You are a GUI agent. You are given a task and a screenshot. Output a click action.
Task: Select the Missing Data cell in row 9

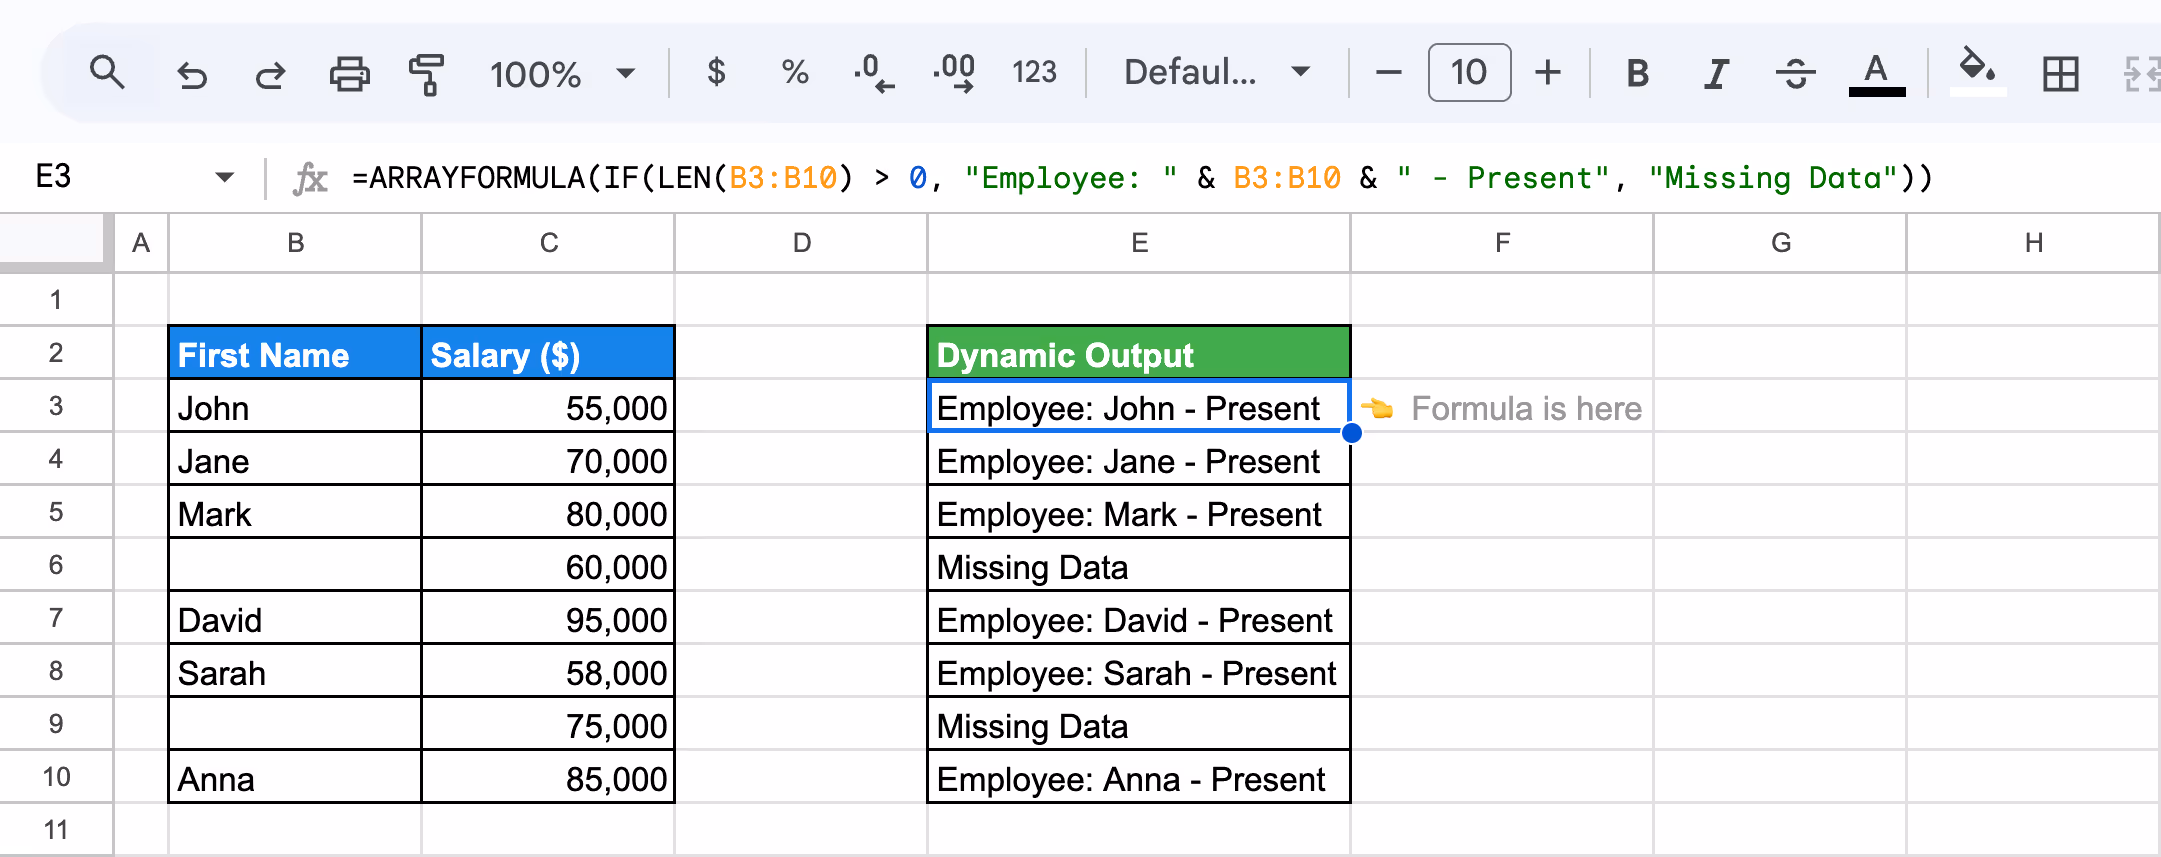(1139, 724)
